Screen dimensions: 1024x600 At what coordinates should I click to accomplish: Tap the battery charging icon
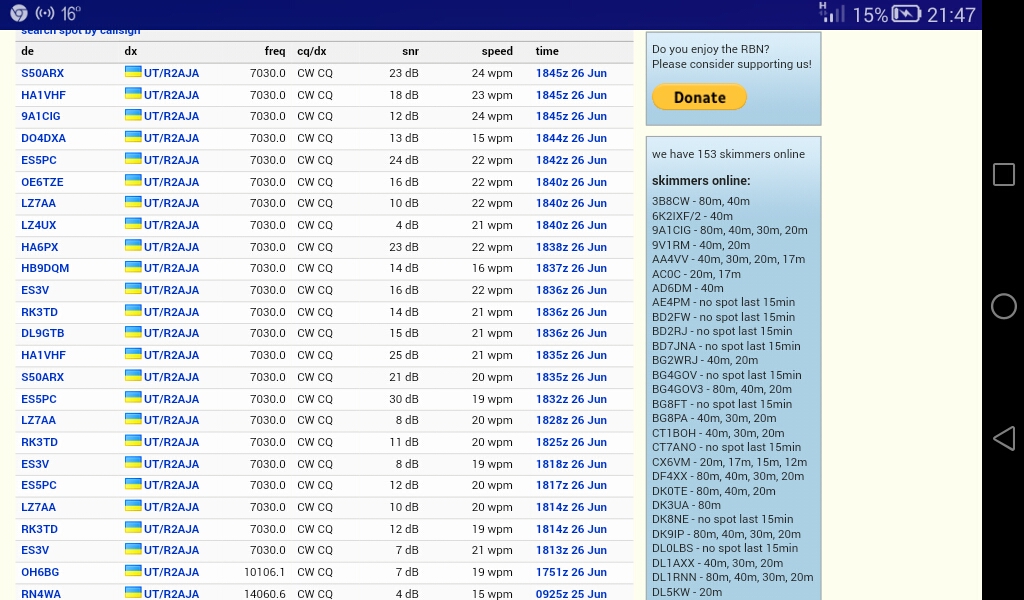pos(906,14)
